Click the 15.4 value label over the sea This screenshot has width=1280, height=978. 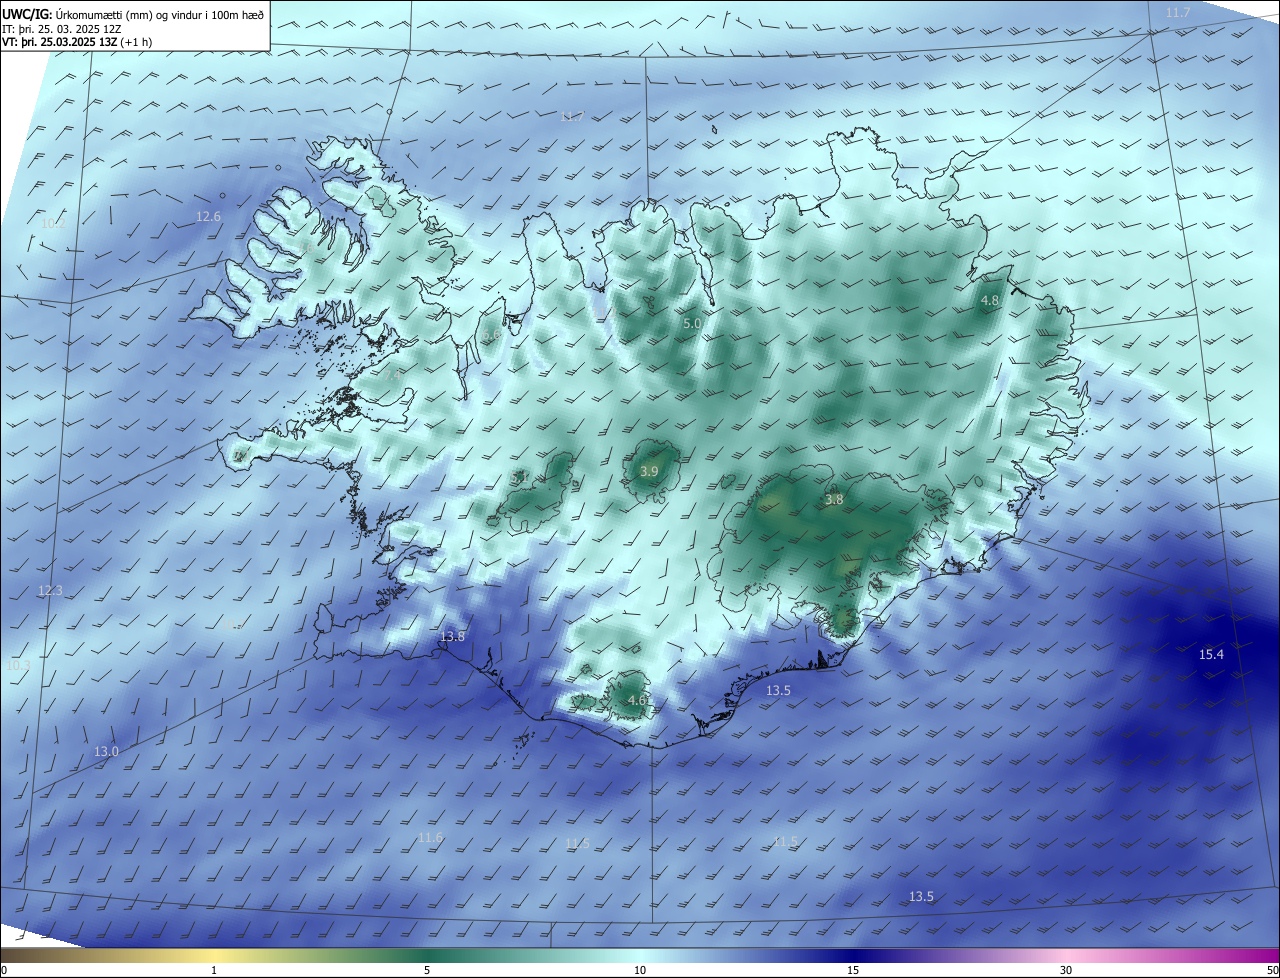click(x=1211, y=654)
